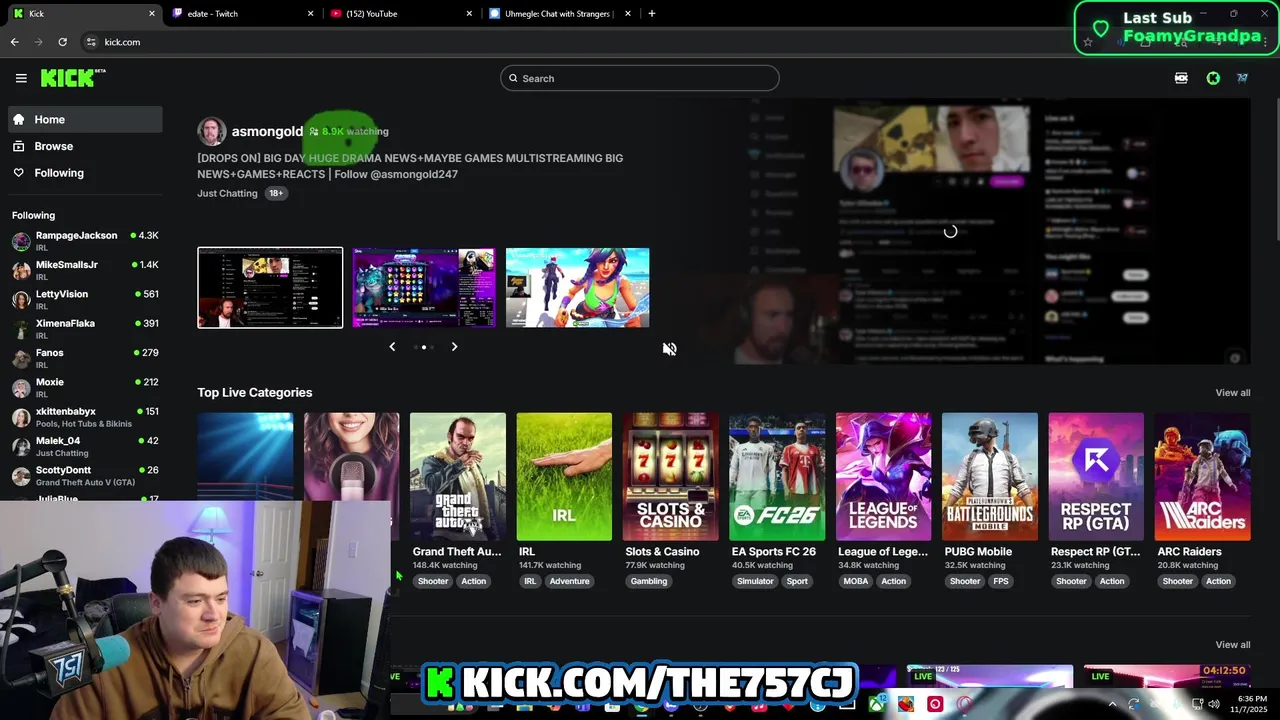
Task: Switch to the Uhmegle chat tab
Action: [x=561, y=14]
